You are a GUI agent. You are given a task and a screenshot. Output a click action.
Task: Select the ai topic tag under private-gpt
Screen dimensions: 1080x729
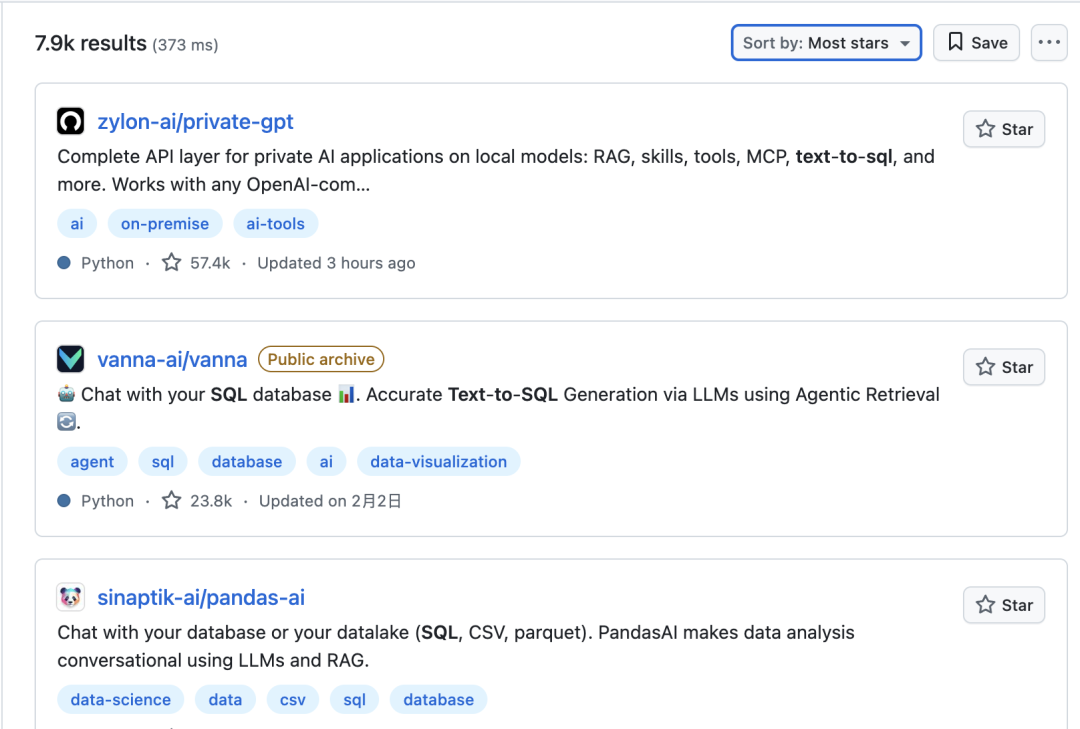(76, 223)
